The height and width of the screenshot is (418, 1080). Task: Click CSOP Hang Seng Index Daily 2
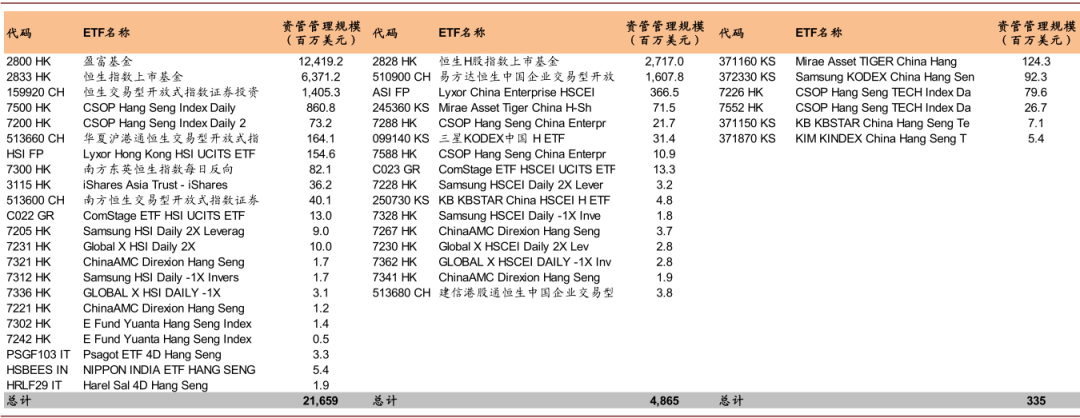point(164,123)
